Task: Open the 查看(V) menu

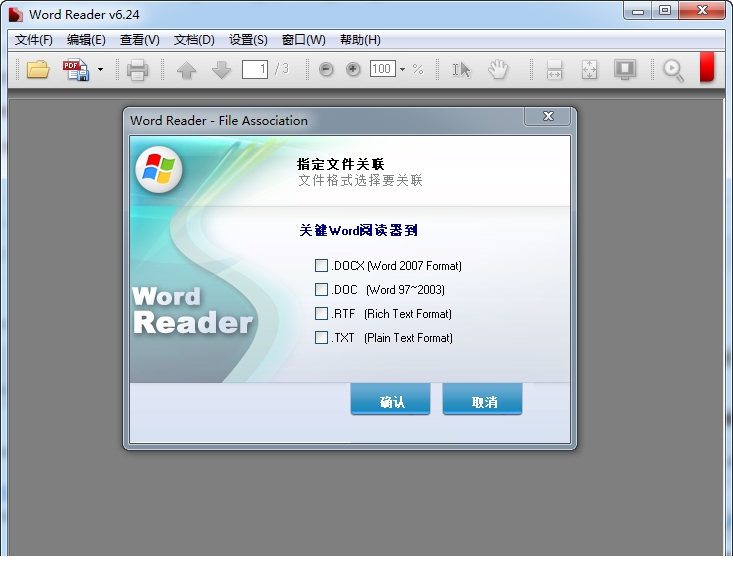Action: coord(139,40)
